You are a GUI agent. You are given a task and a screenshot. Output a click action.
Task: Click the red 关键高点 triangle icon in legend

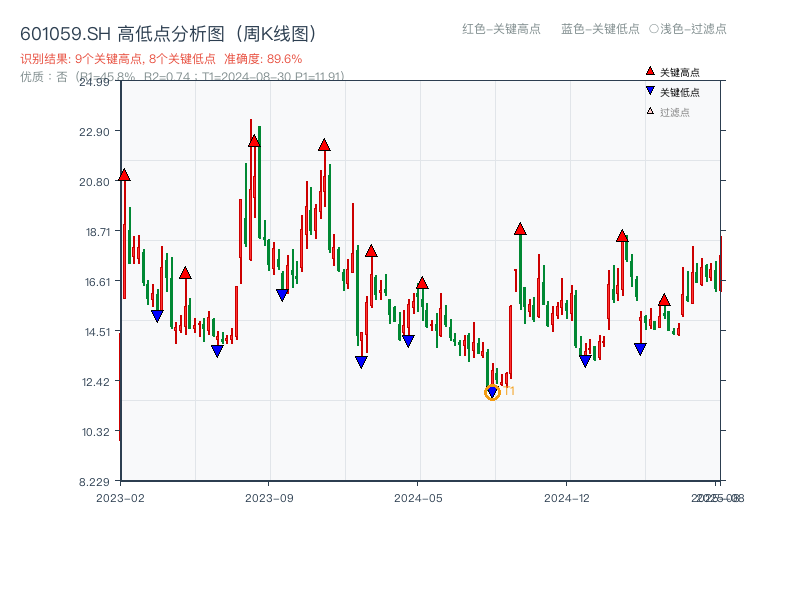tap(650, 71)
